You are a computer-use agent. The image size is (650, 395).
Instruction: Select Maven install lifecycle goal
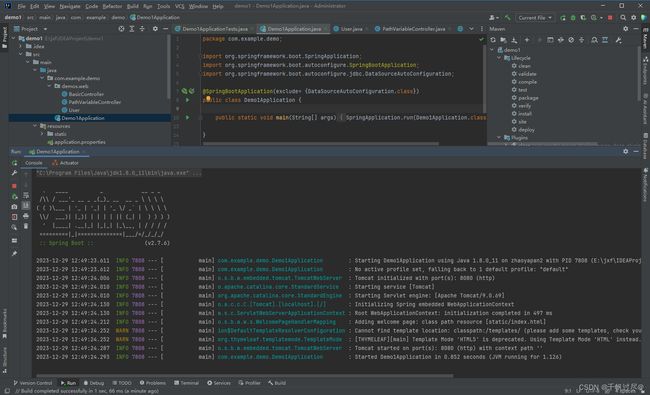524,114
